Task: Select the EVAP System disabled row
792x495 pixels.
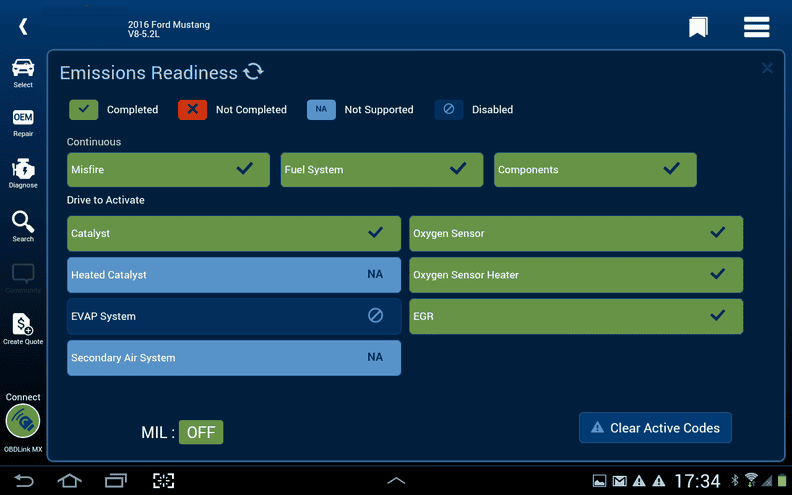Action: 234,316
